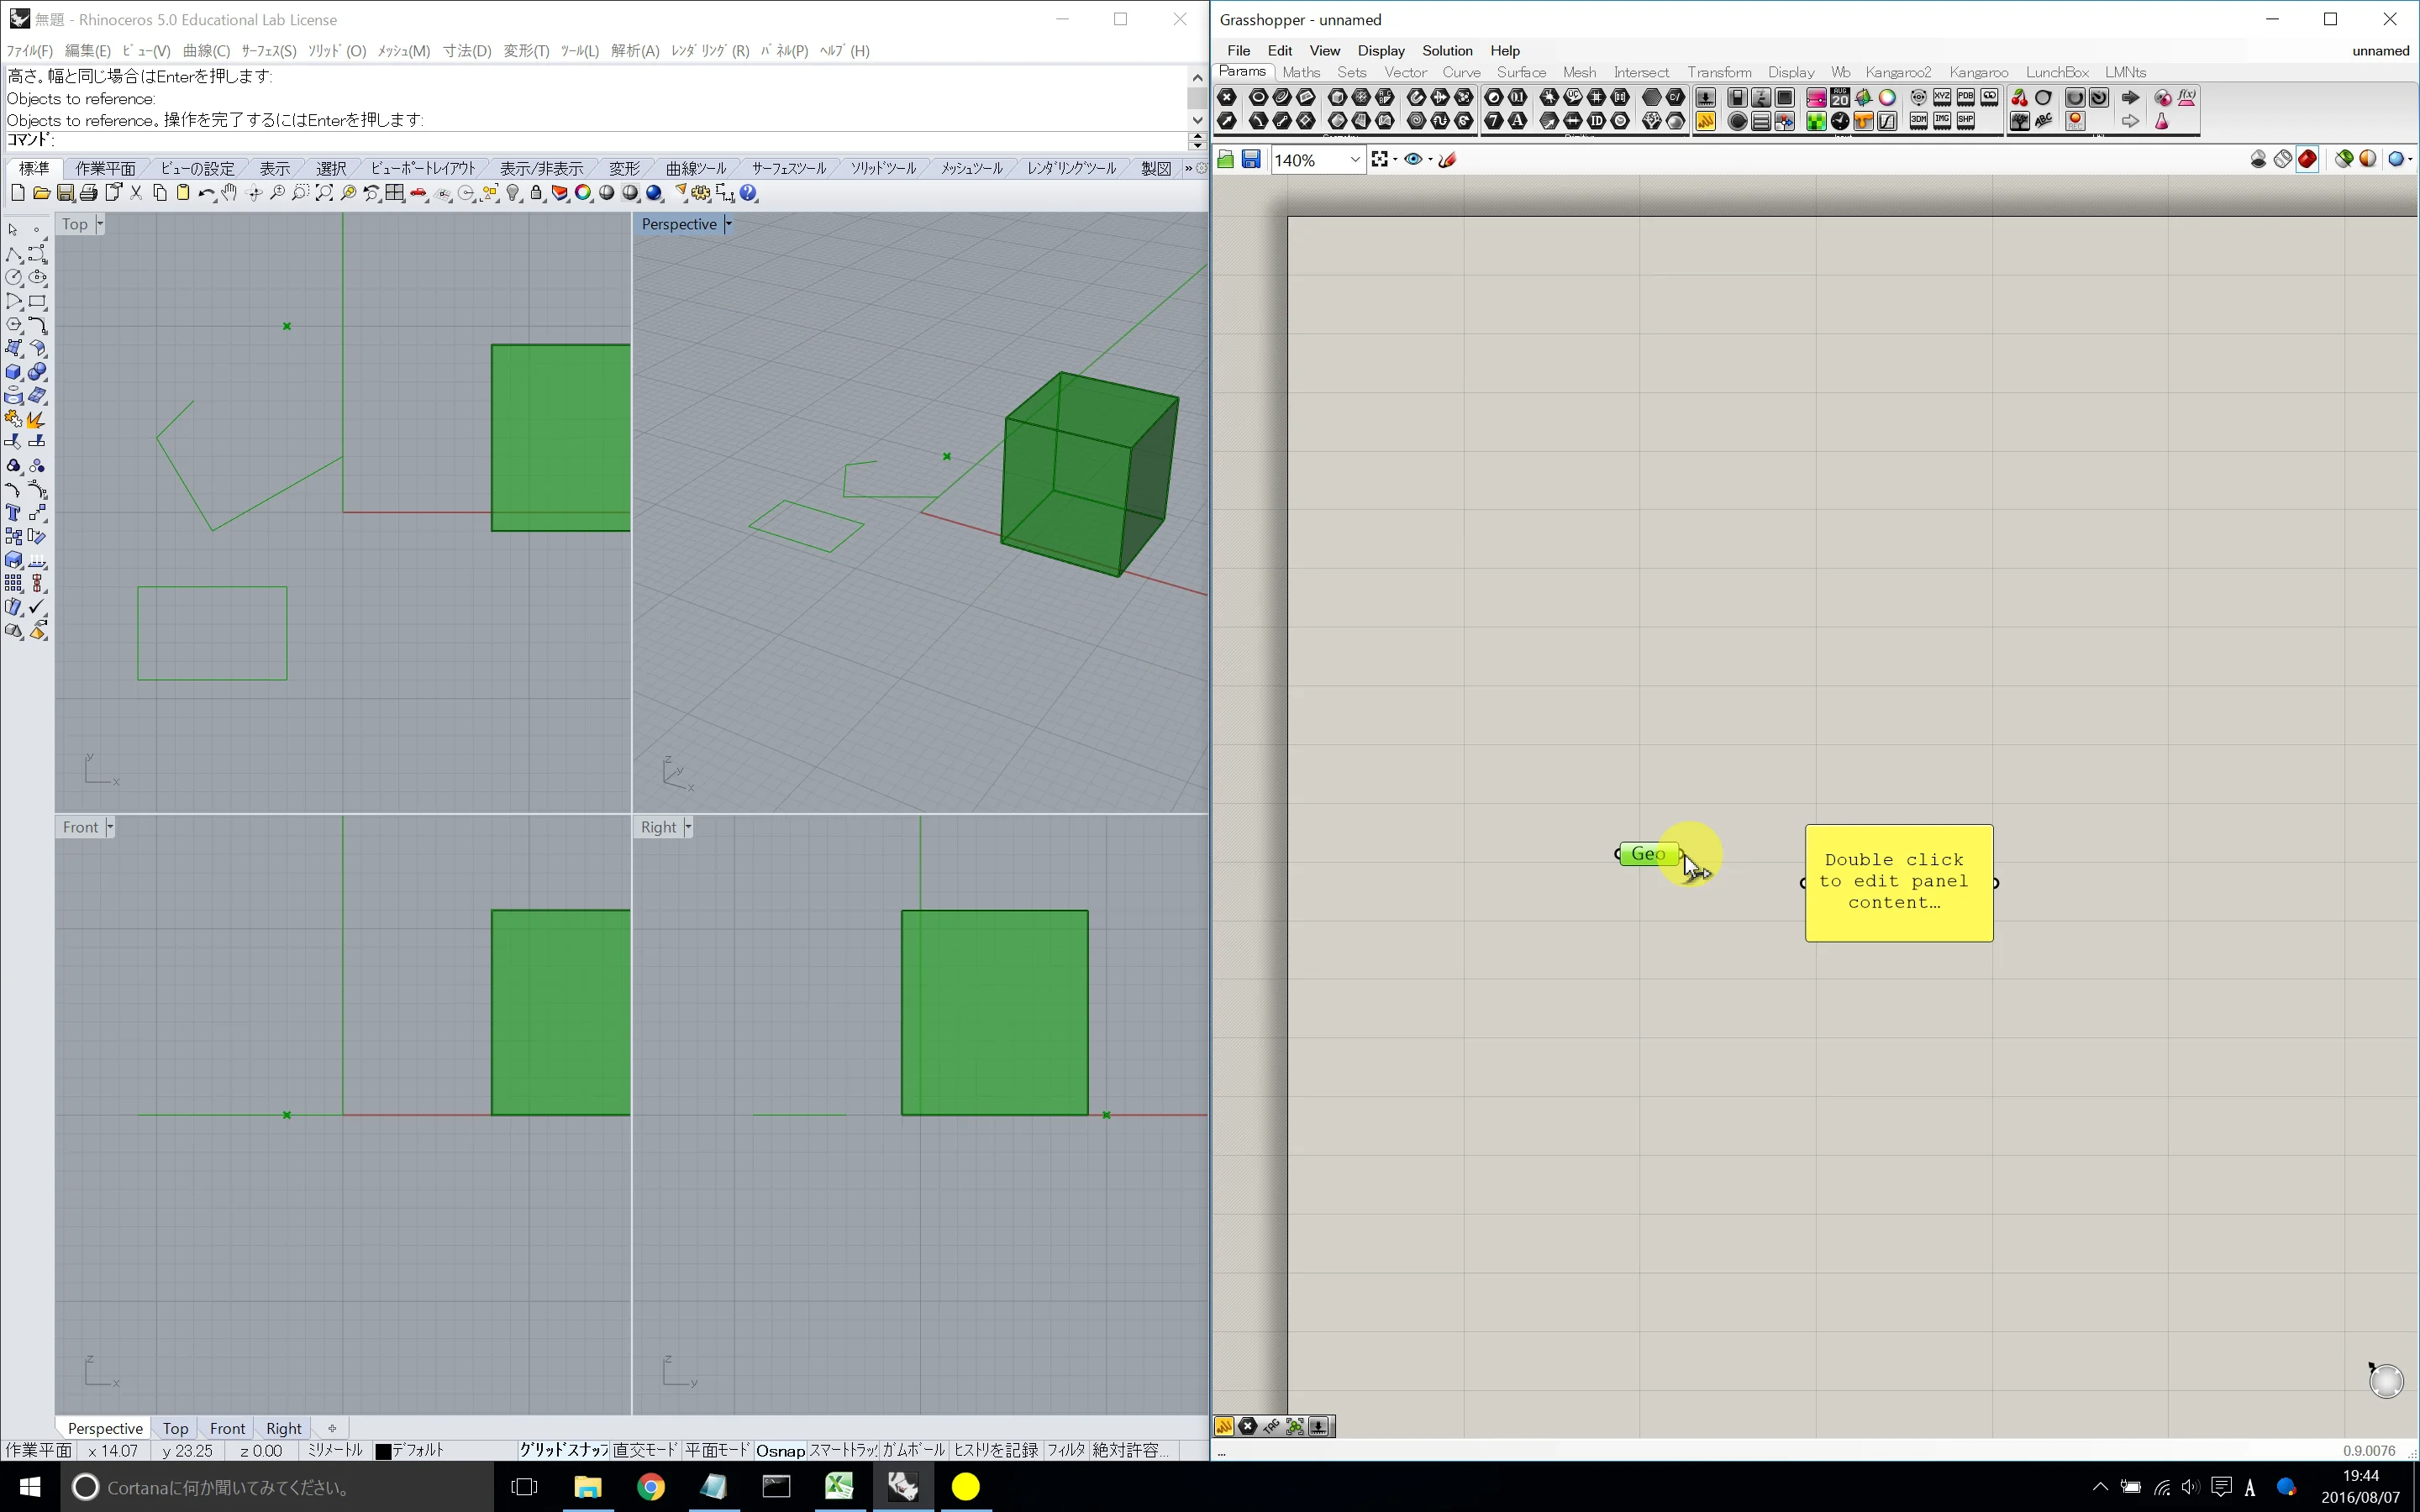Switch to the Maths component tab
The width and height of the screenshot is (2420, 1512).
coord(1301,72)
